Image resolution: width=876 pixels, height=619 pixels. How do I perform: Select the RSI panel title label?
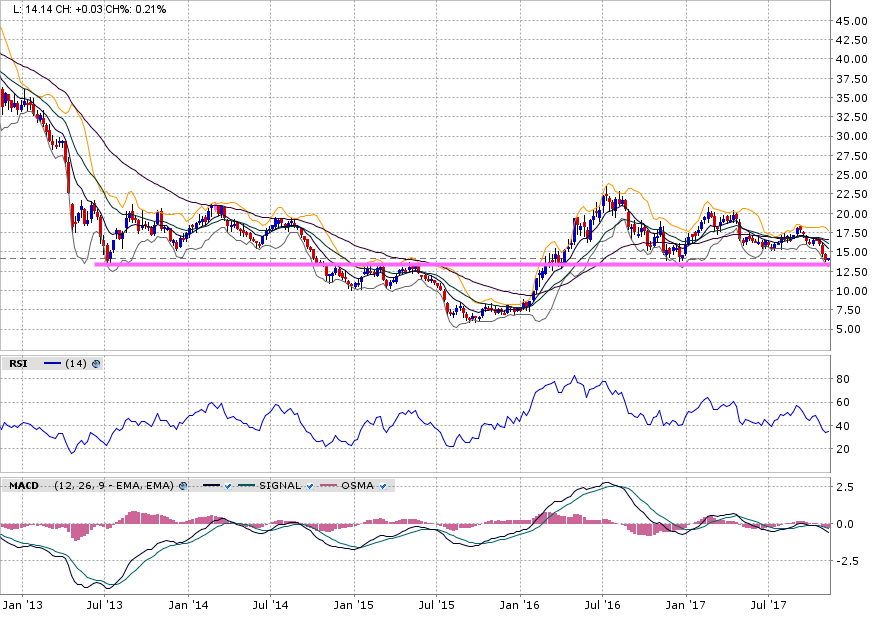pyautogui.click(x=17, y=364)
